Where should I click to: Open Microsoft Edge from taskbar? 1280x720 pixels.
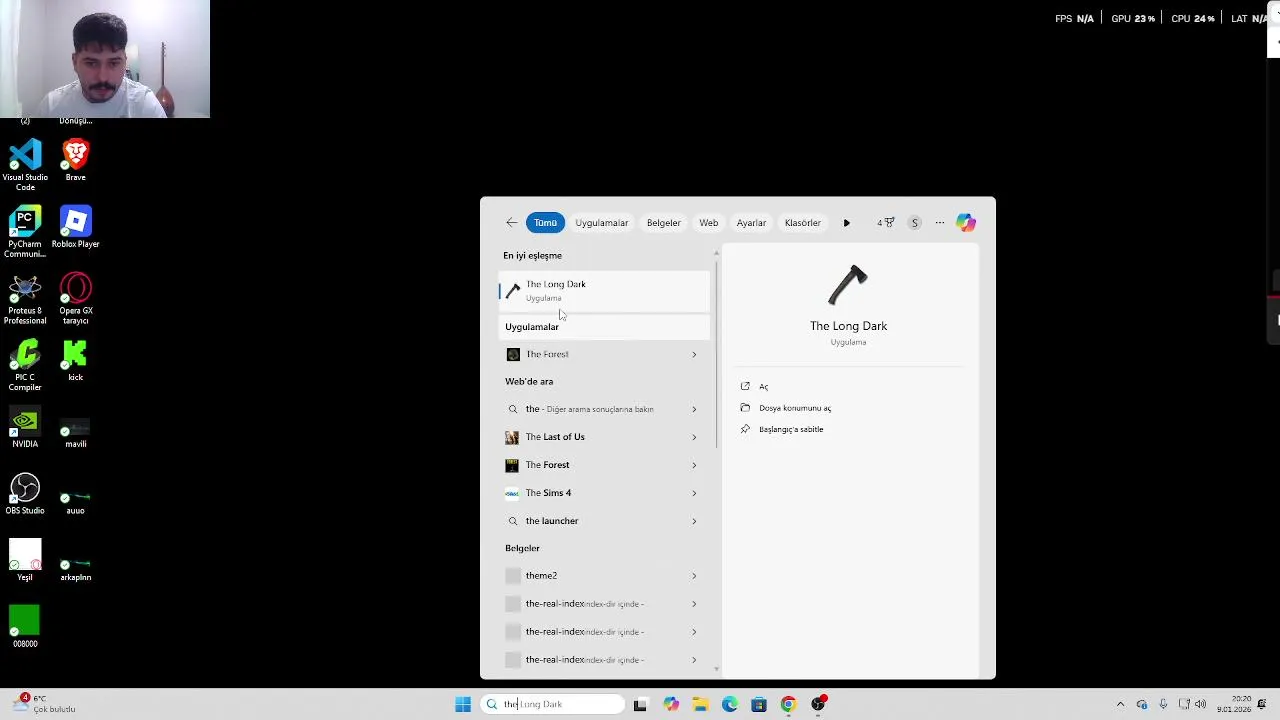[x=730, y=704]
